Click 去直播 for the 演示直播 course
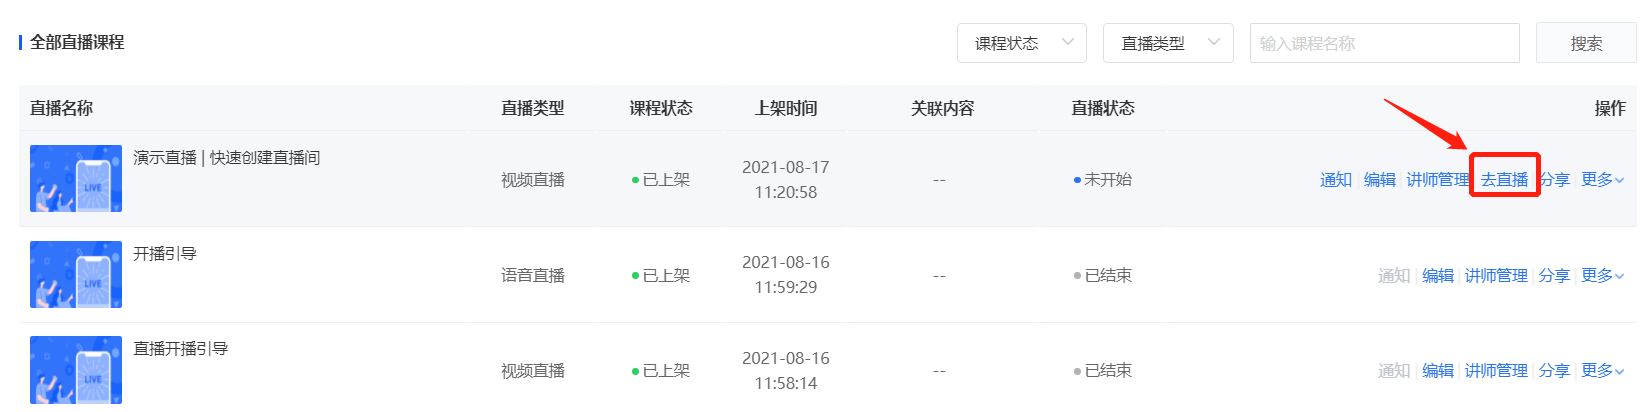The width and height of the screenshot is (1651, 412). pyautogui.click(x=1504, y=180)
